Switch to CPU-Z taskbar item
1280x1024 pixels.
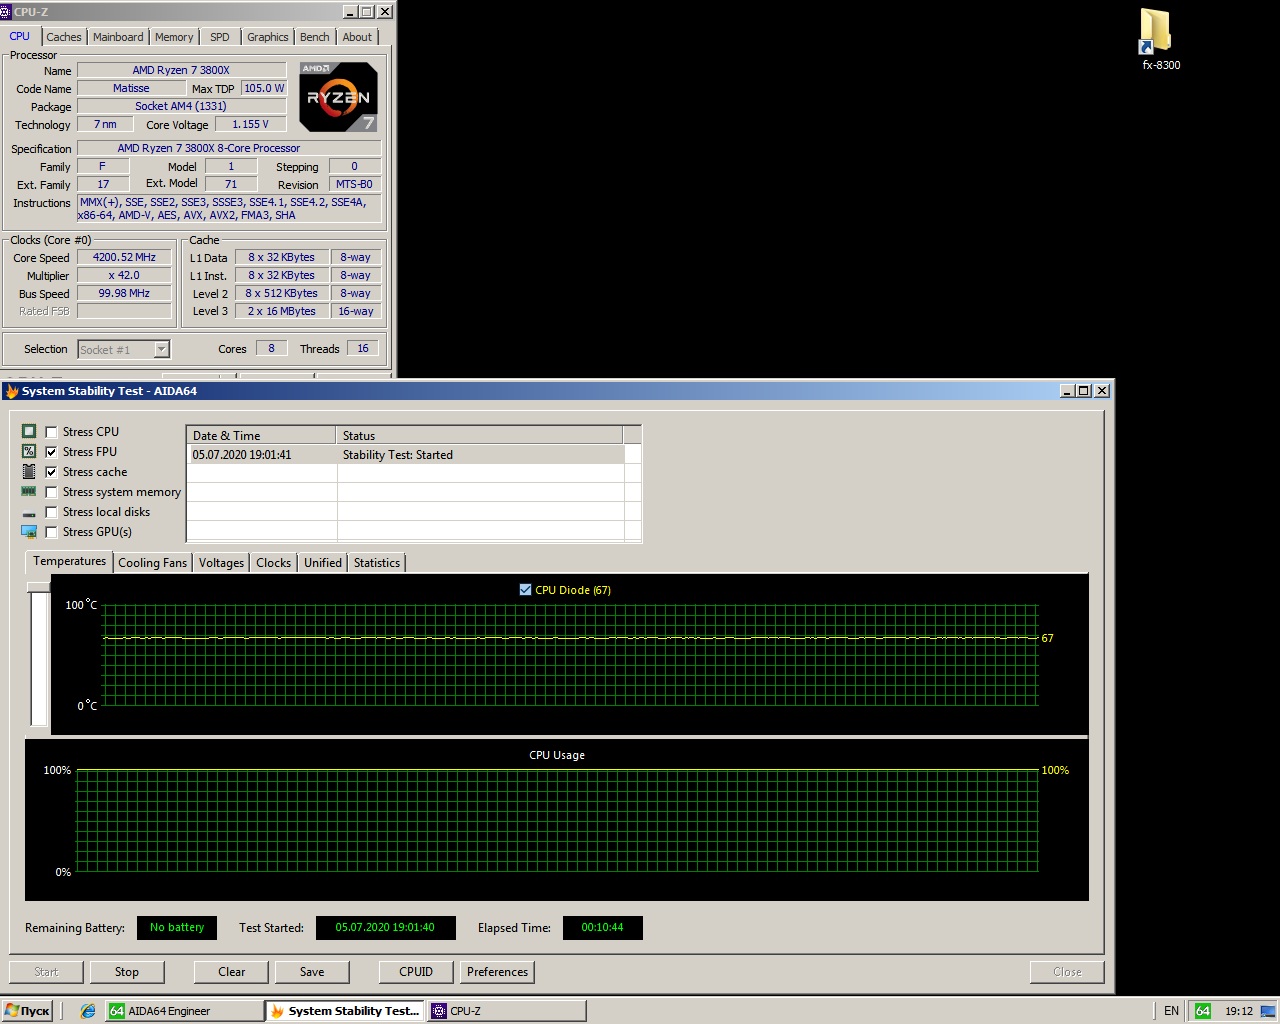(507, 1011)
